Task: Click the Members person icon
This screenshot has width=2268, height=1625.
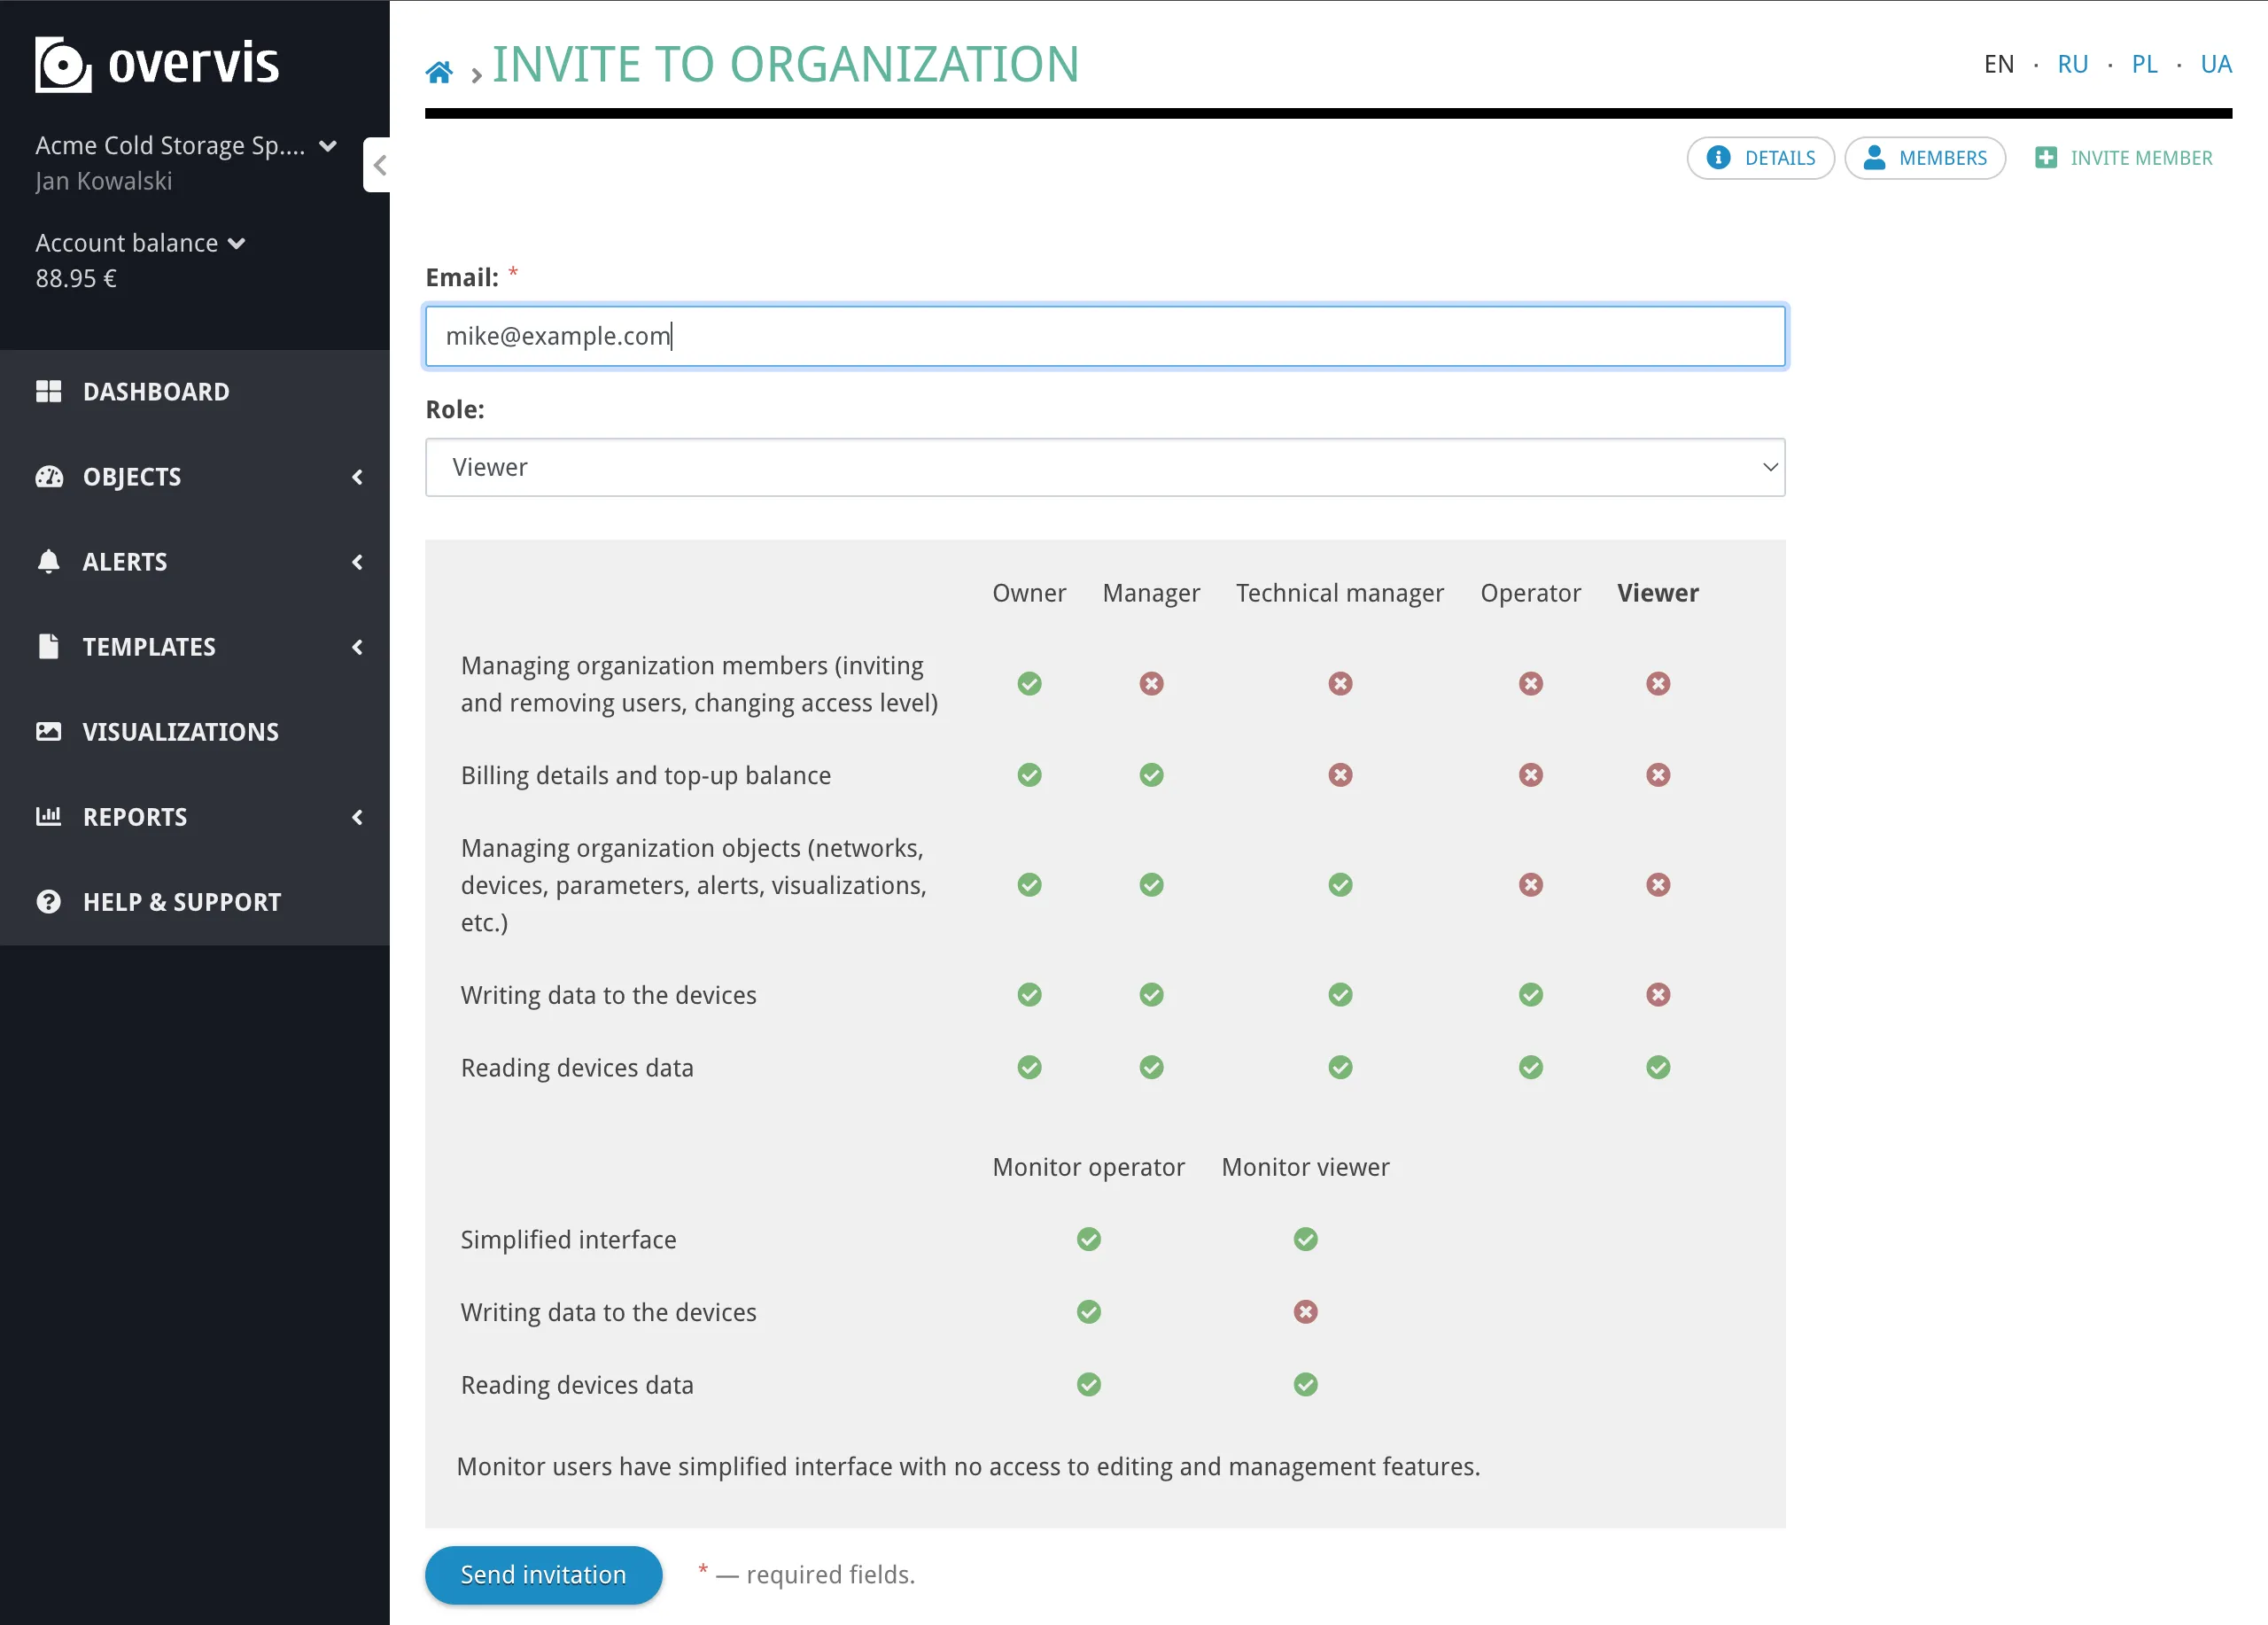Action: (x=1874, y=157)
